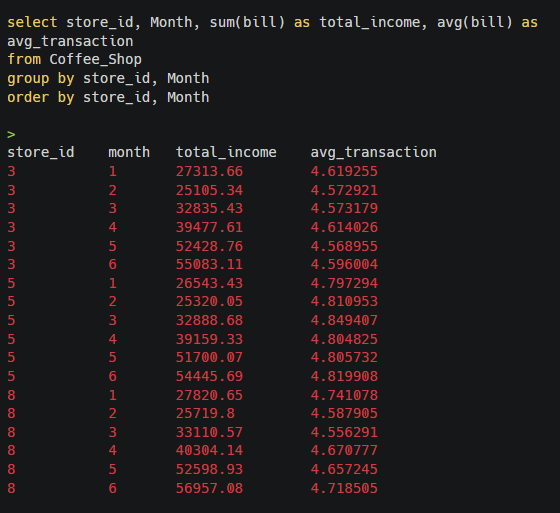Click total income value 40304.14
The width and height of the screenshot is (560, 513).
click(209, 450)
